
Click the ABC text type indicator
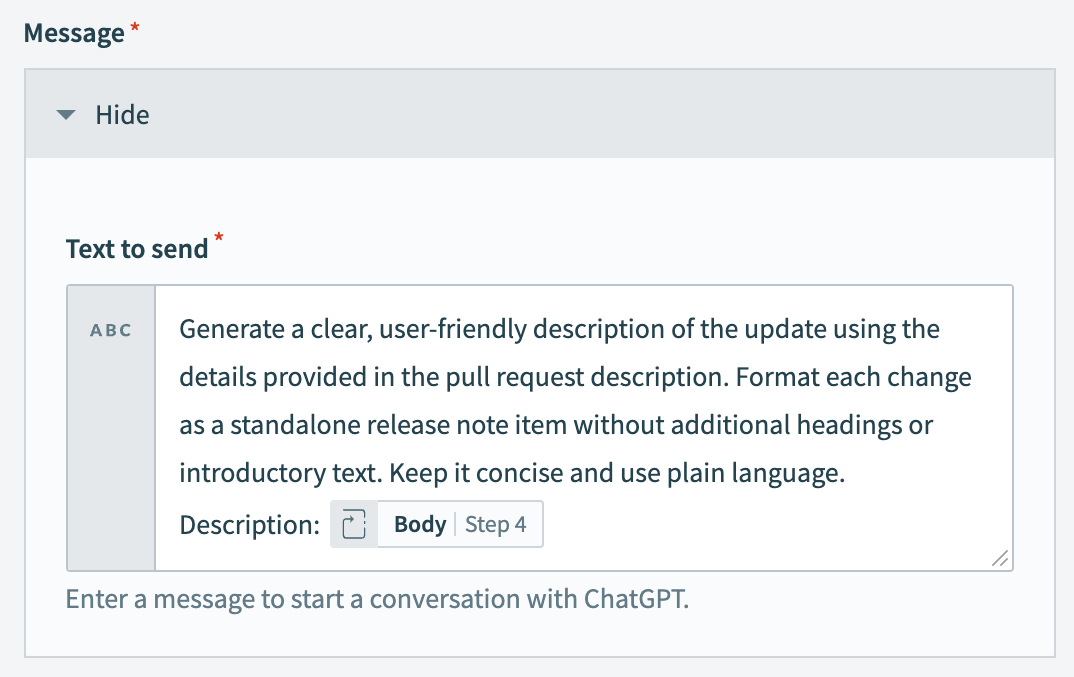tap(111, 330)
